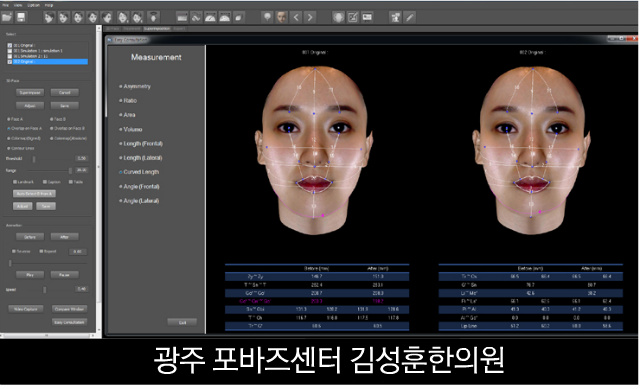Go to previous with left arrow icon

[296, 17]
